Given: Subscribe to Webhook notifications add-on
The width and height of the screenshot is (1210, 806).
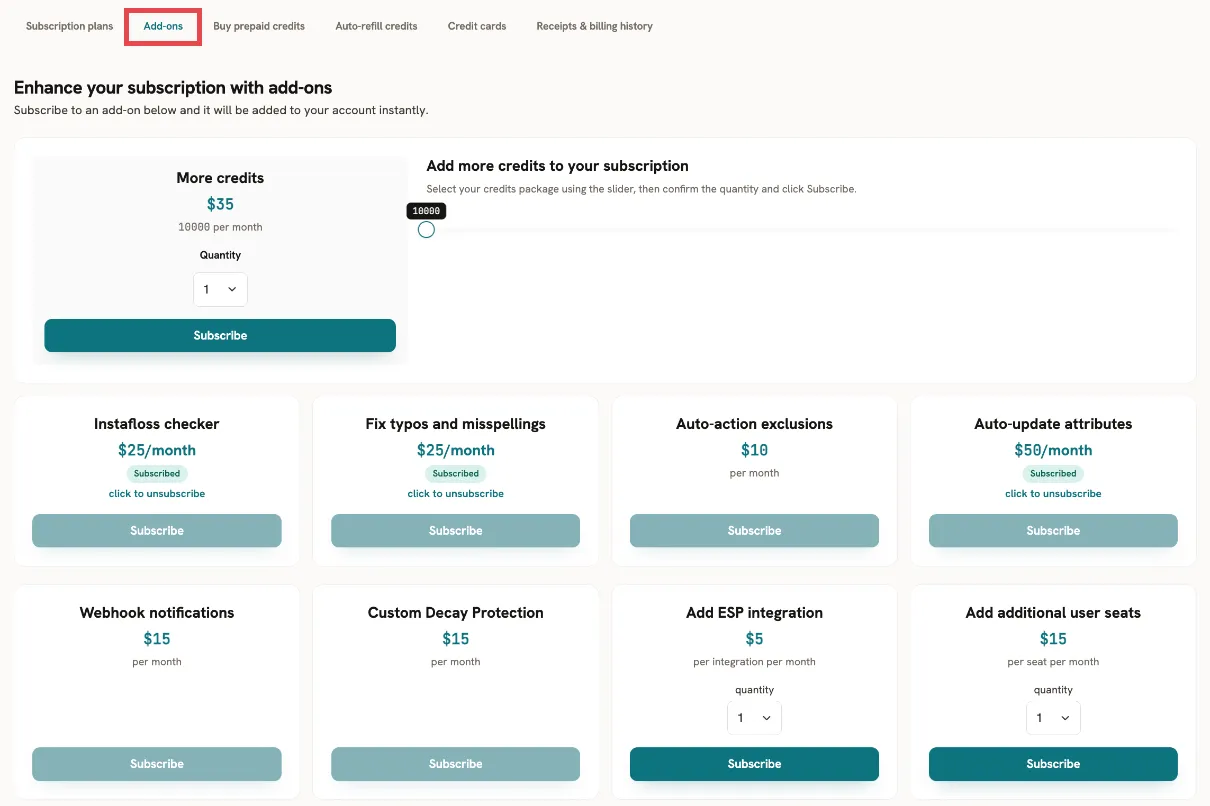Looking at the screenshot, I should 157,764.
